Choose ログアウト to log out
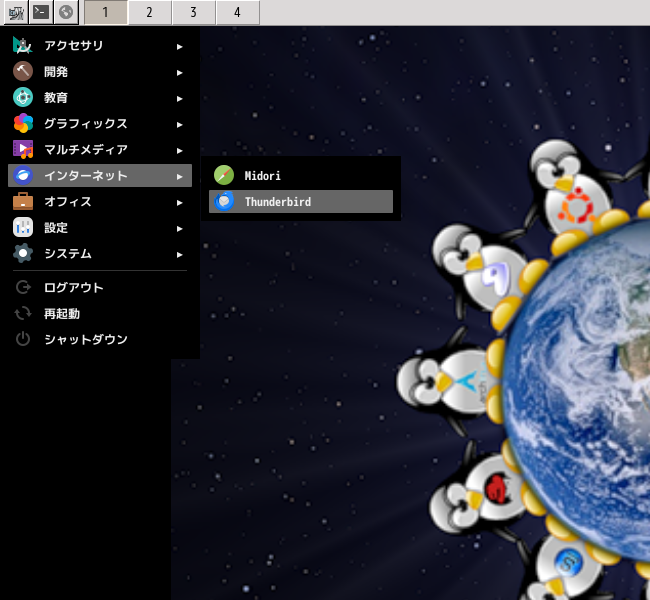The image size is (650, 600). click(x=100, y=287)
